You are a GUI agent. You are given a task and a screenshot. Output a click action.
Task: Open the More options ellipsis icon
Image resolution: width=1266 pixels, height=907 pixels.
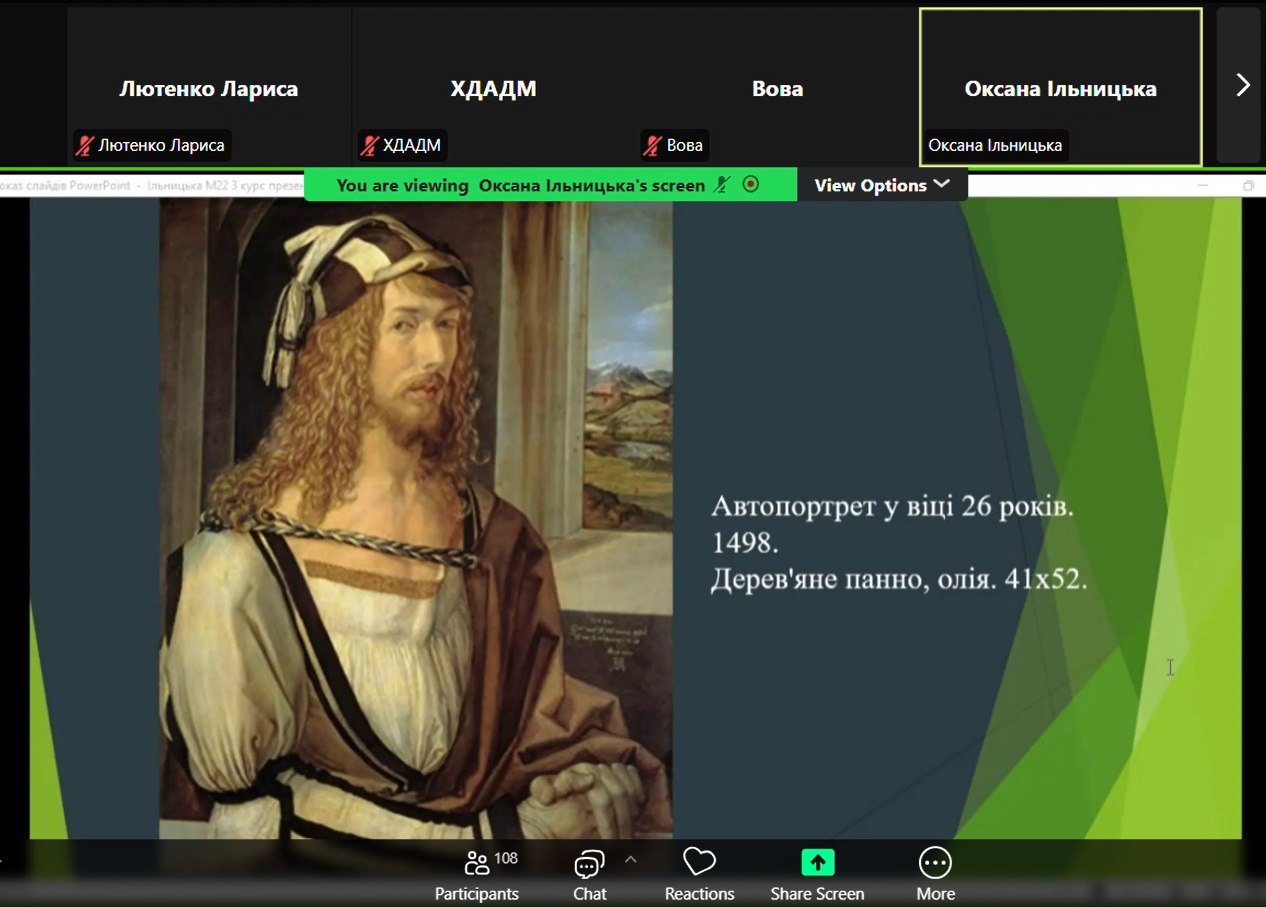[x=935, y=862]
